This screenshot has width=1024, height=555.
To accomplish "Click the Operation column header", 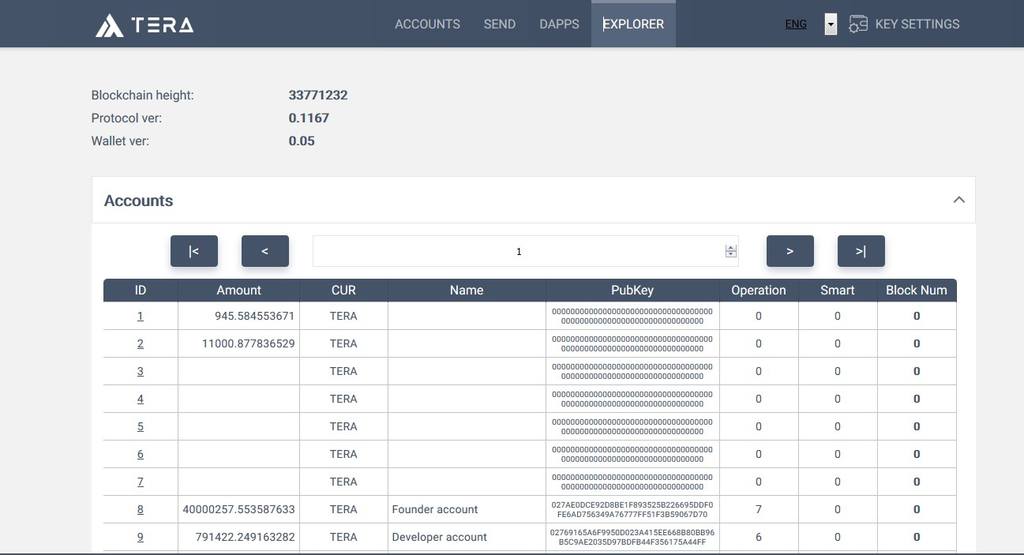I will (x=758, y=290).
